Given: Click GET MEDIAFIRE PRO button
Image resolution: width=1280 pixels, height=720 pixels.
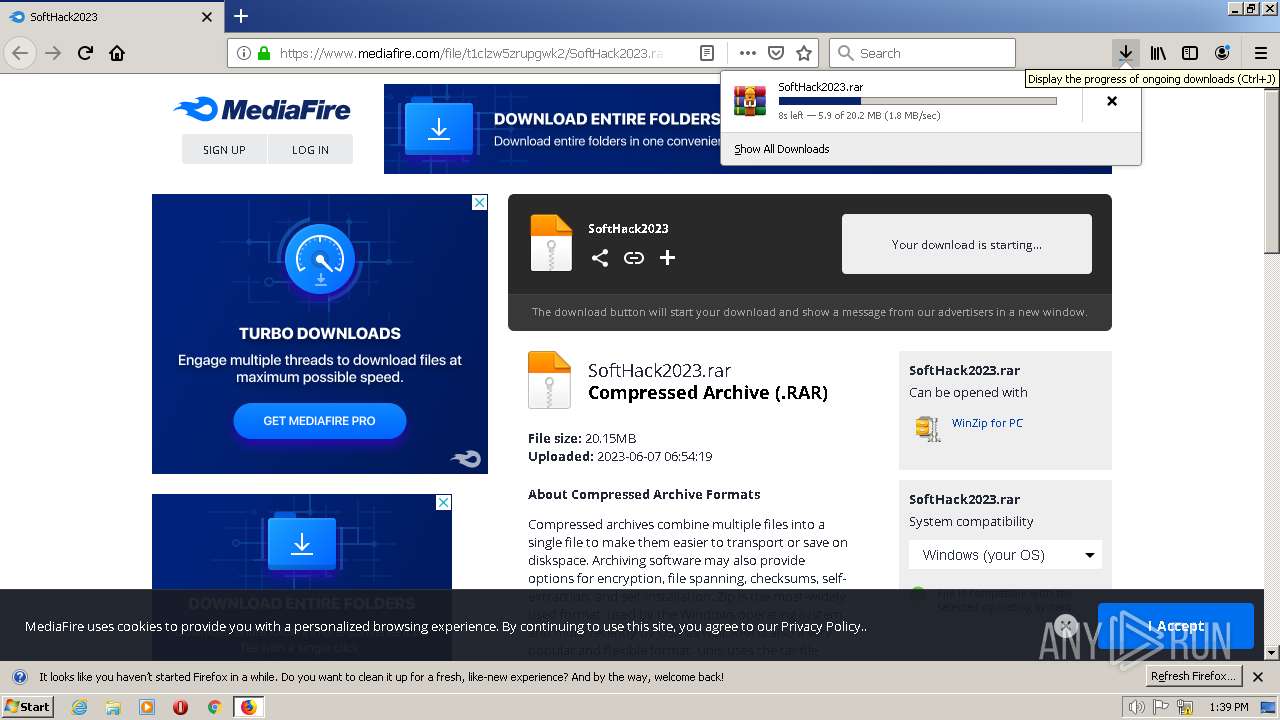Looking at the screenshot, I should click(320, 421).
